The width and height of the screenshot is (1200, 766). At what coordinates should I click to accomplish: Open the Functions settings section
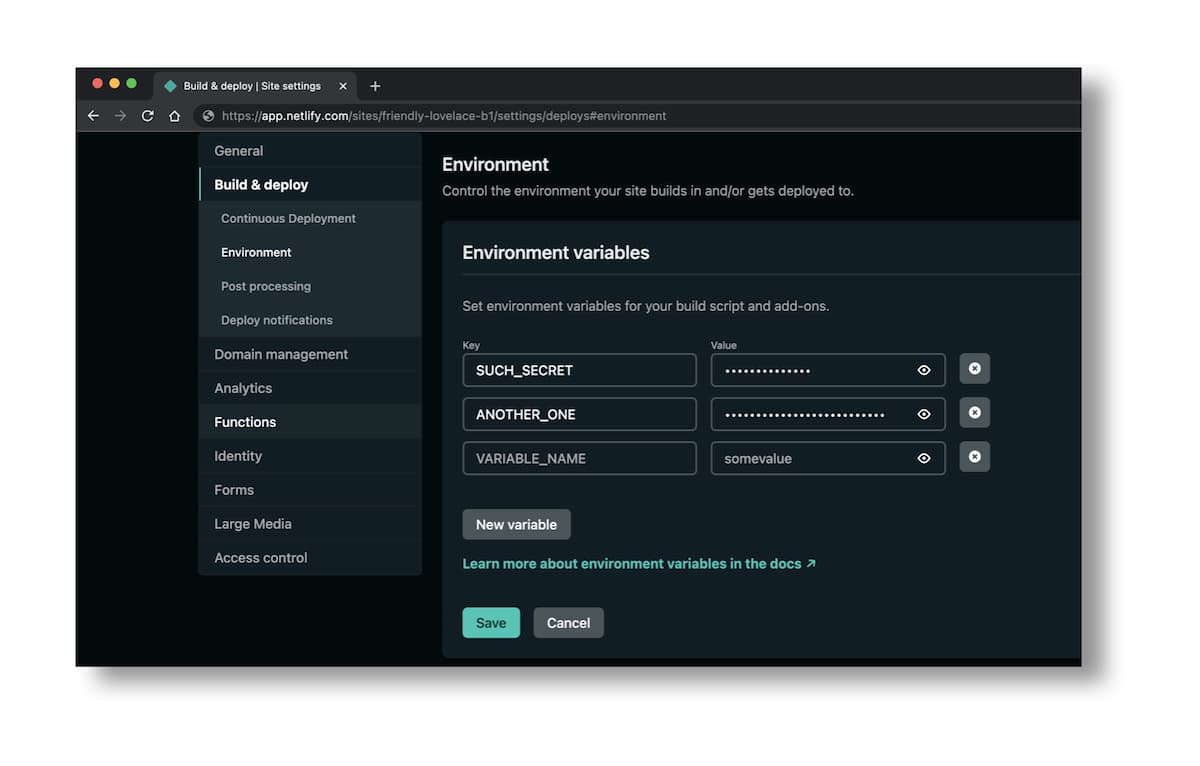(245, 422)
